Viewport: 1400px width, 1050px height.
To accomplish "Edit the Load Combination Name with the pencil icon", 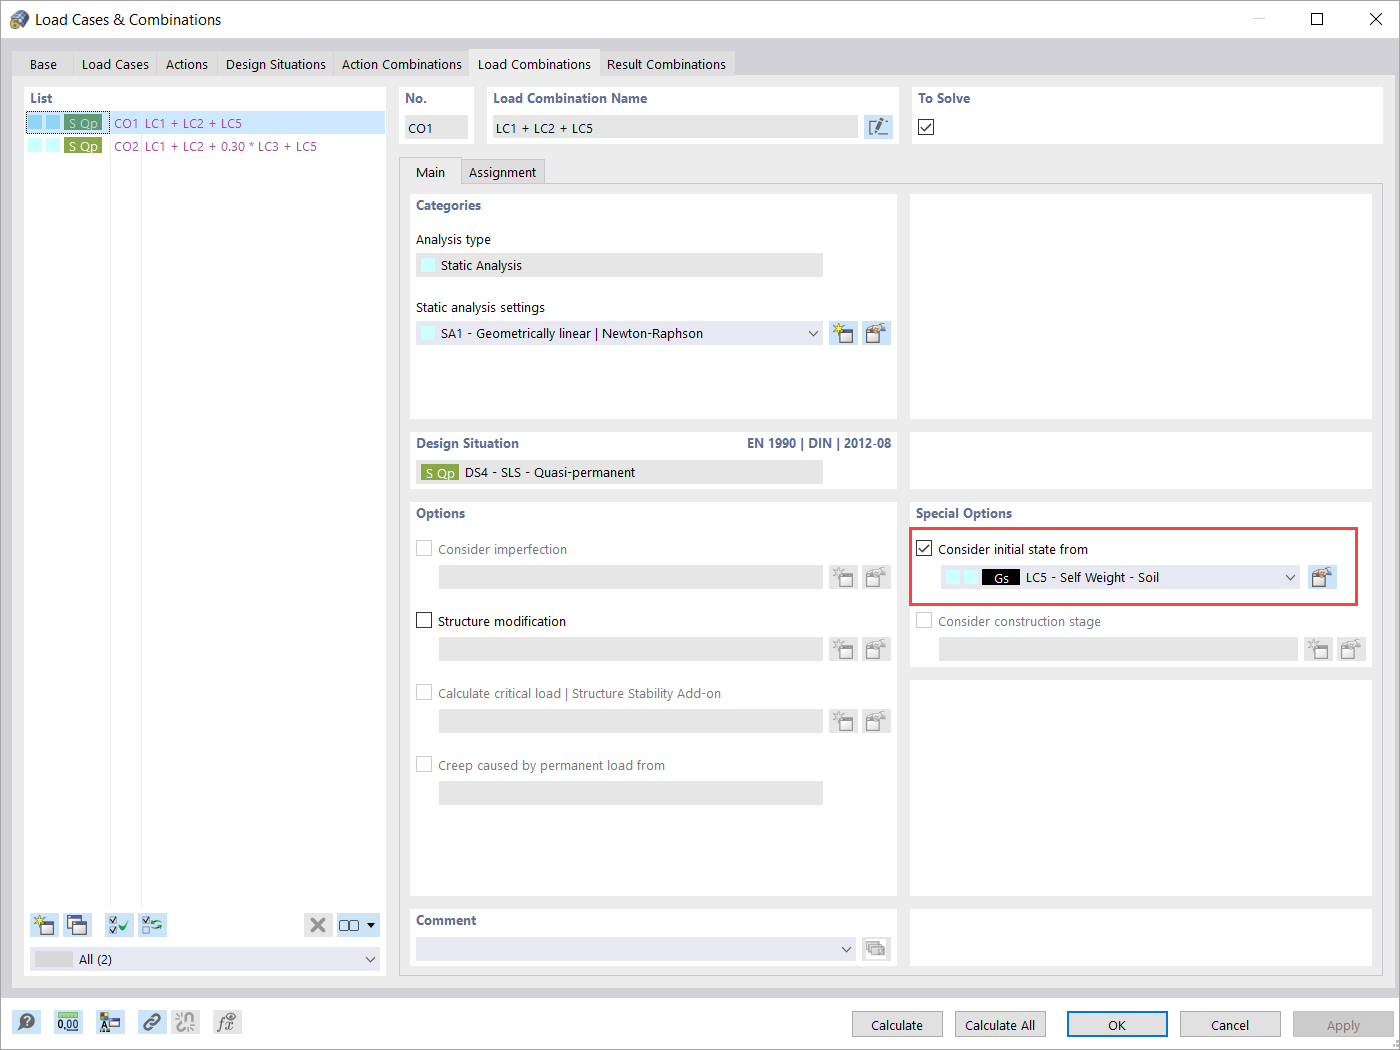I will click(878, 127).
